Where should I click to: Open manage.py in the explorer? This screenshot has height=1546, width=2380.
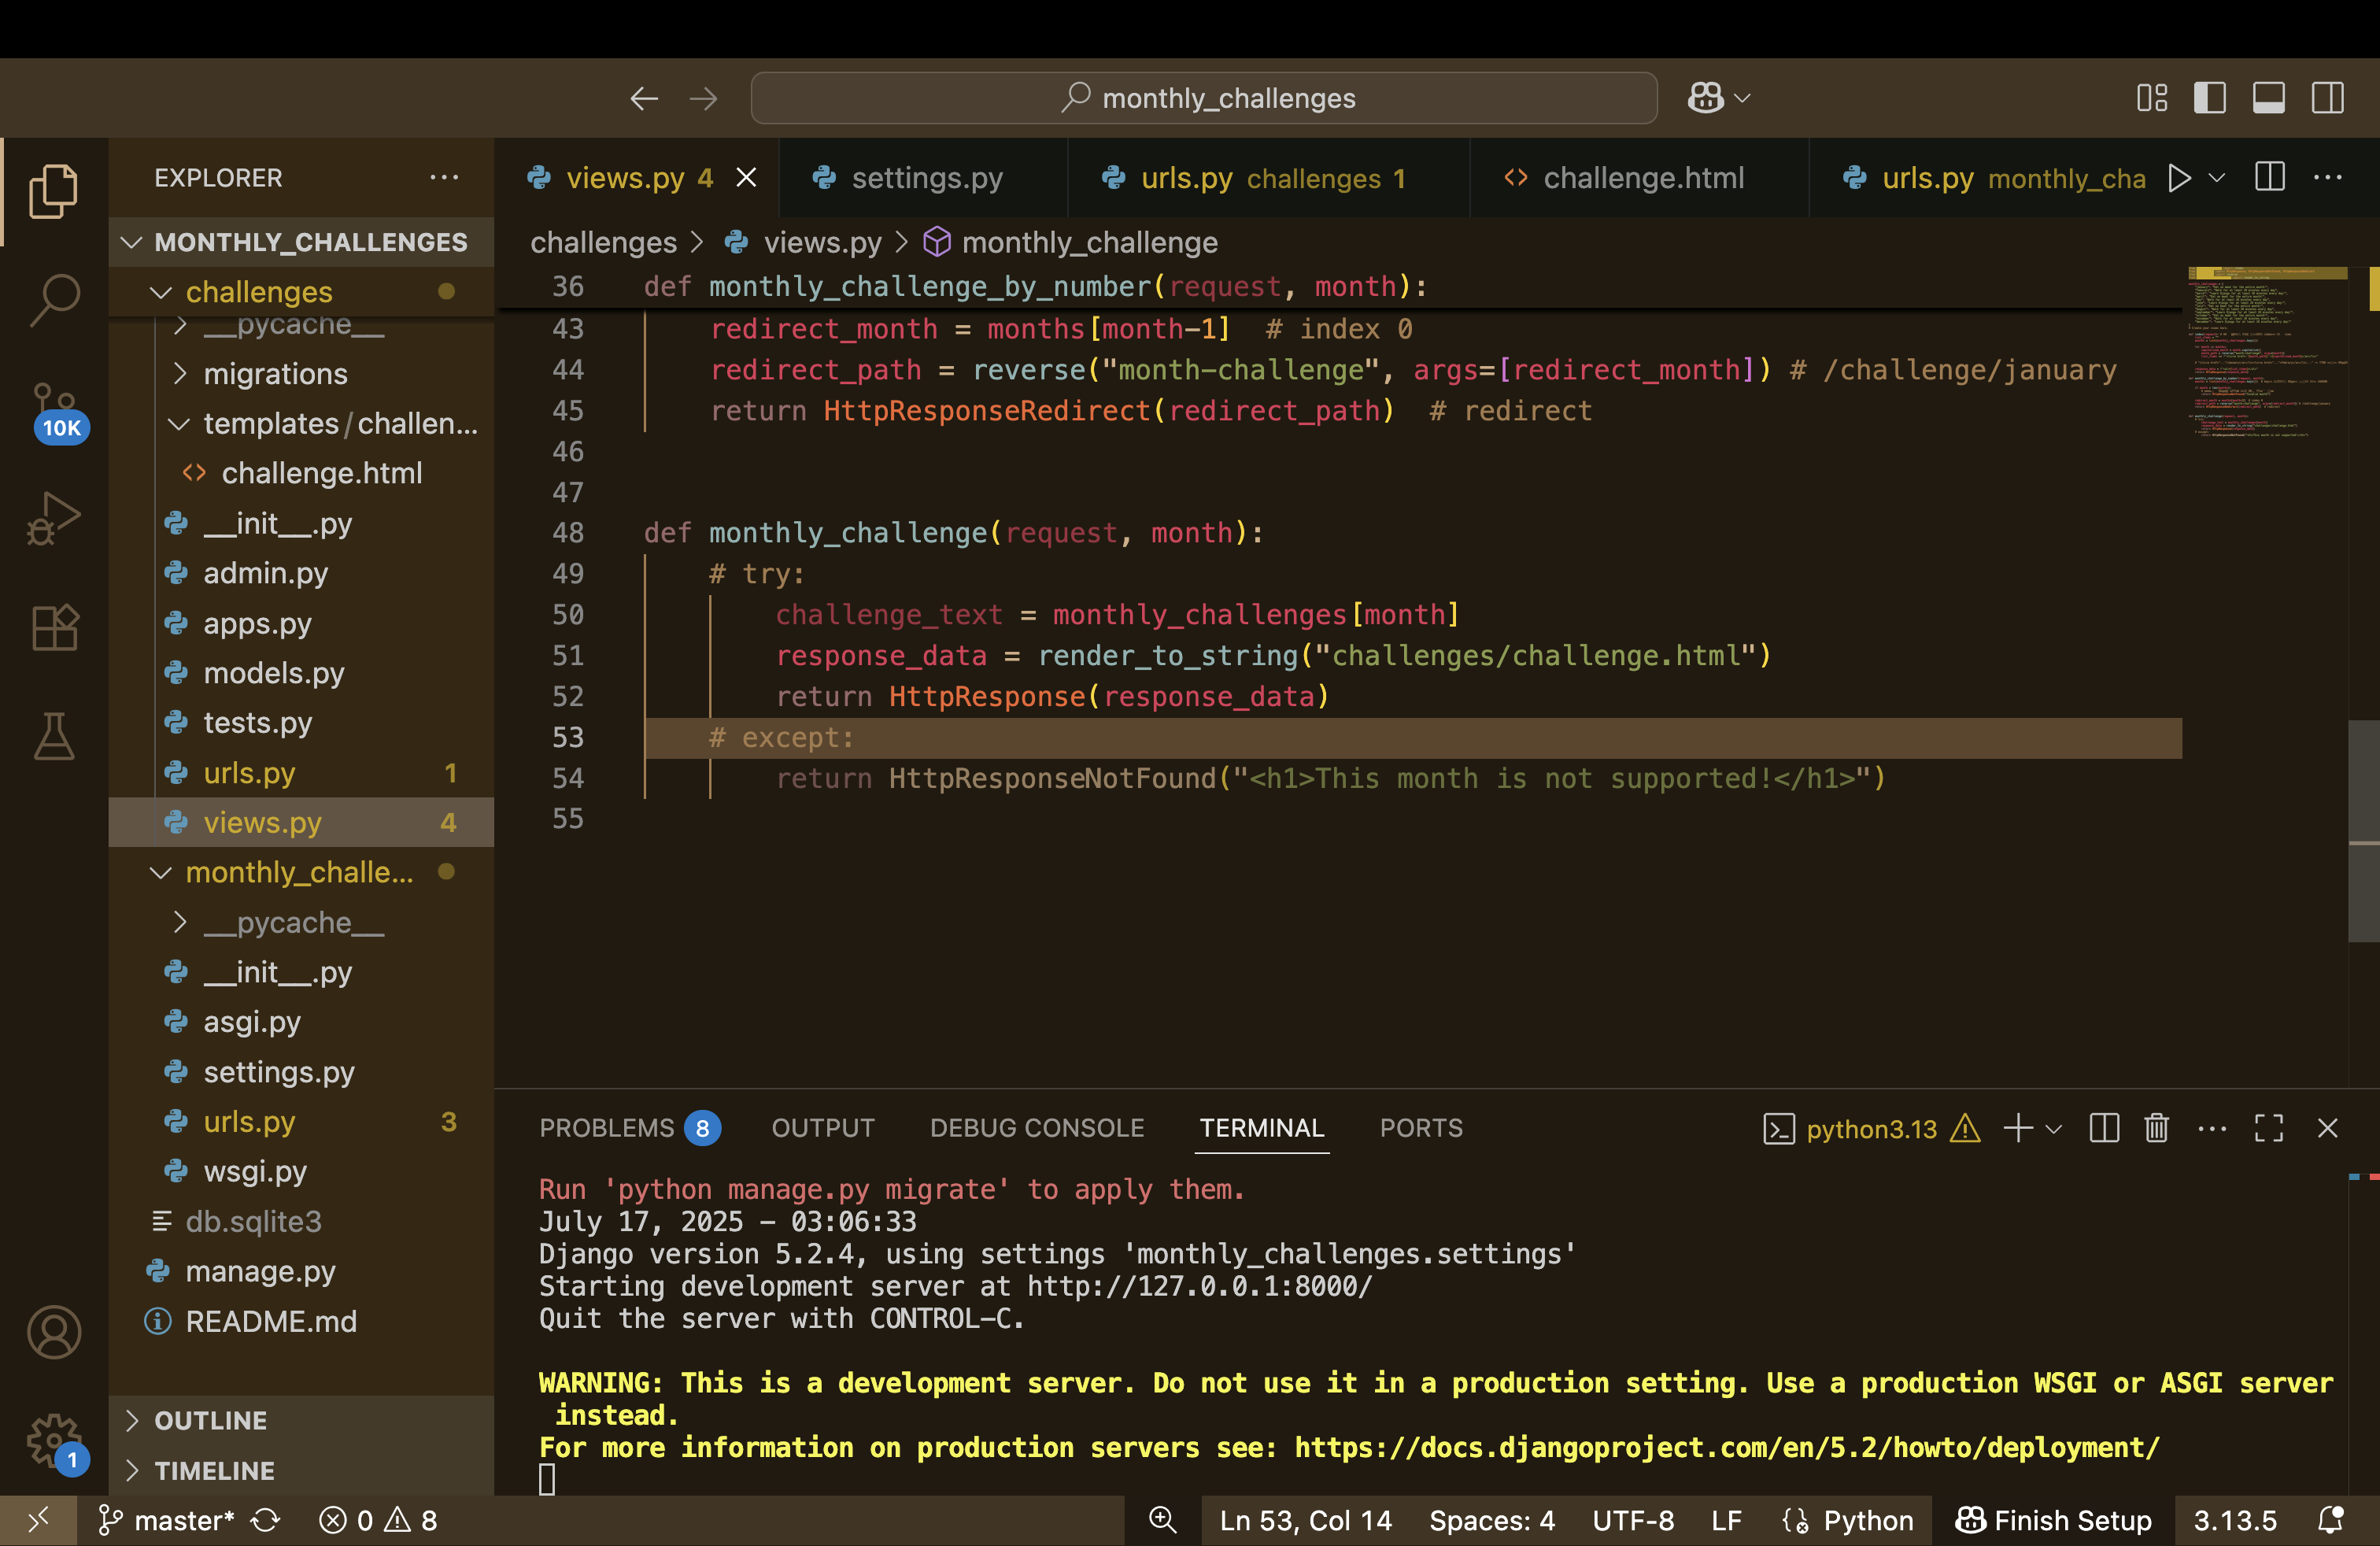[x=301, y=1271]
